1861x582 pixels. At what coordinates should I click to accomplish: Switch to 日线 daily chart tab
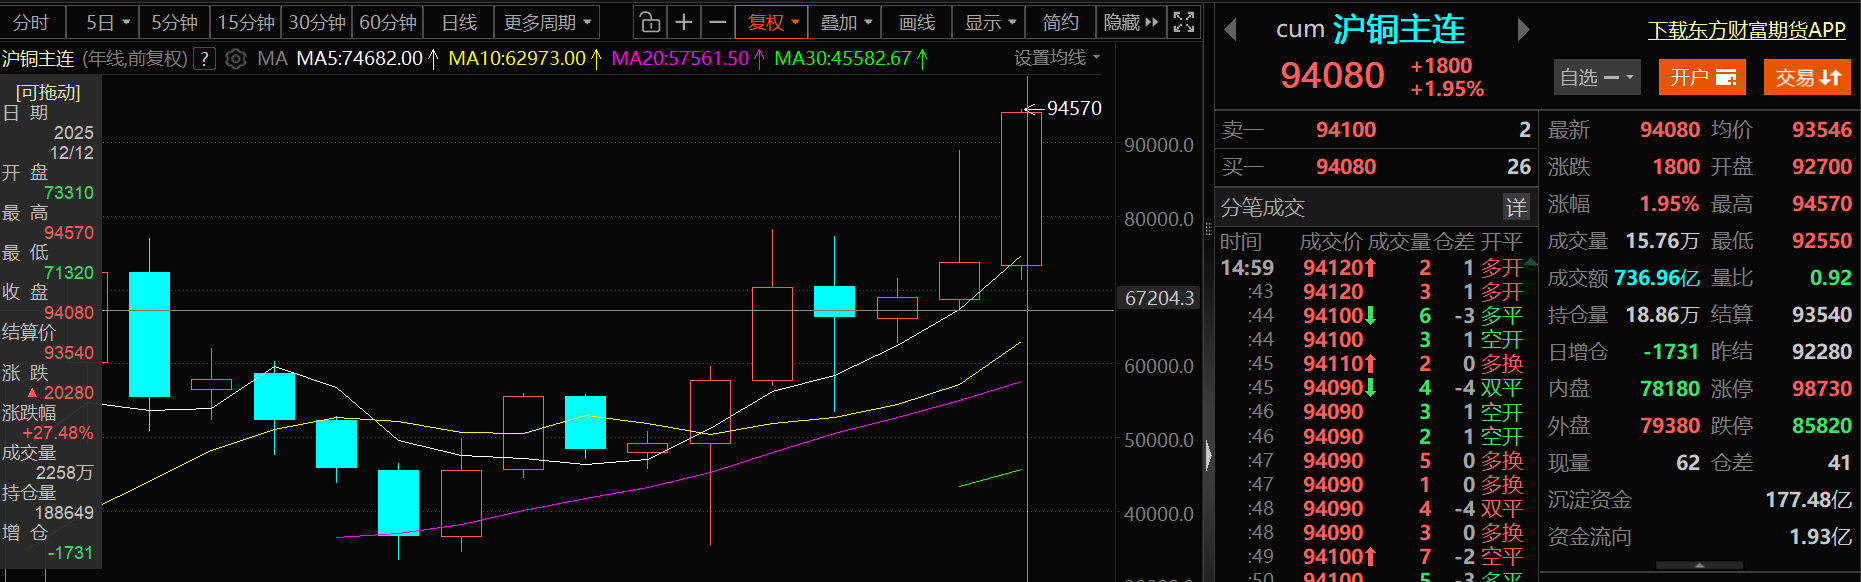pos(459,22)
